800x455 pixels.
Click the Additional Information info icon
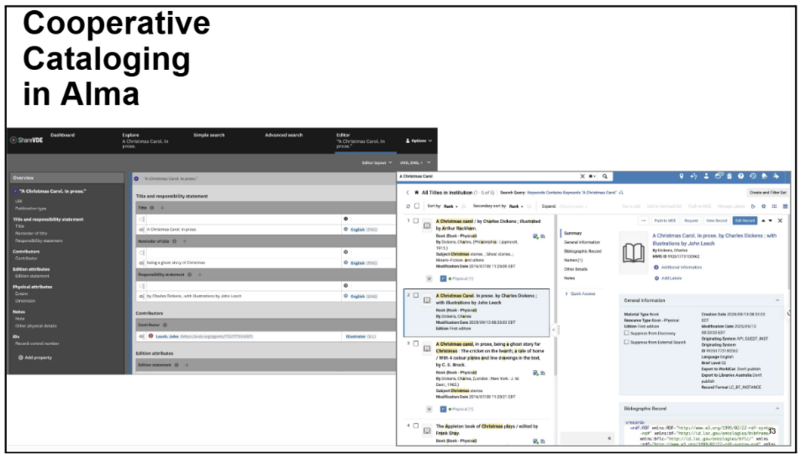(x=657, y=268)
